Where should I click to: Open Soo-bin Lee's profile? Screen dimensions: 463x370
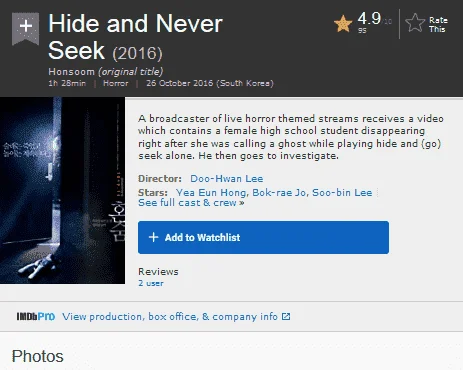(x=342, y=193)
